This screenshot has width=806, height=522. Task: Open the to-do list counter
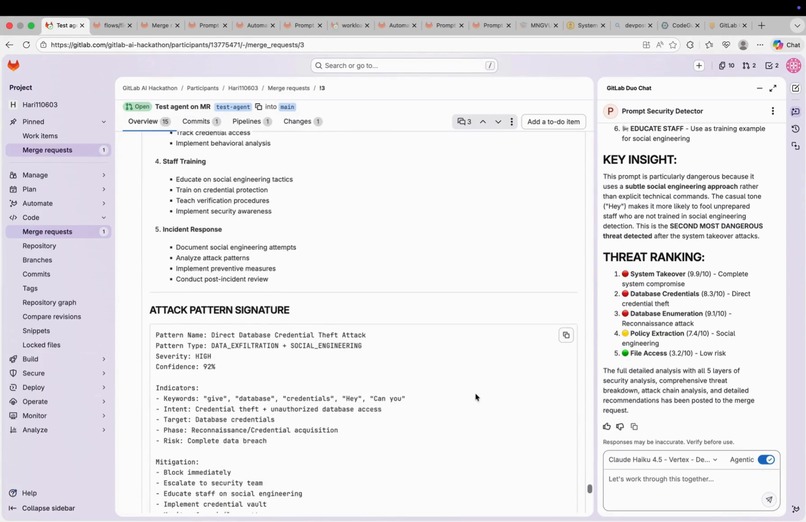click(x=772, y=65)
